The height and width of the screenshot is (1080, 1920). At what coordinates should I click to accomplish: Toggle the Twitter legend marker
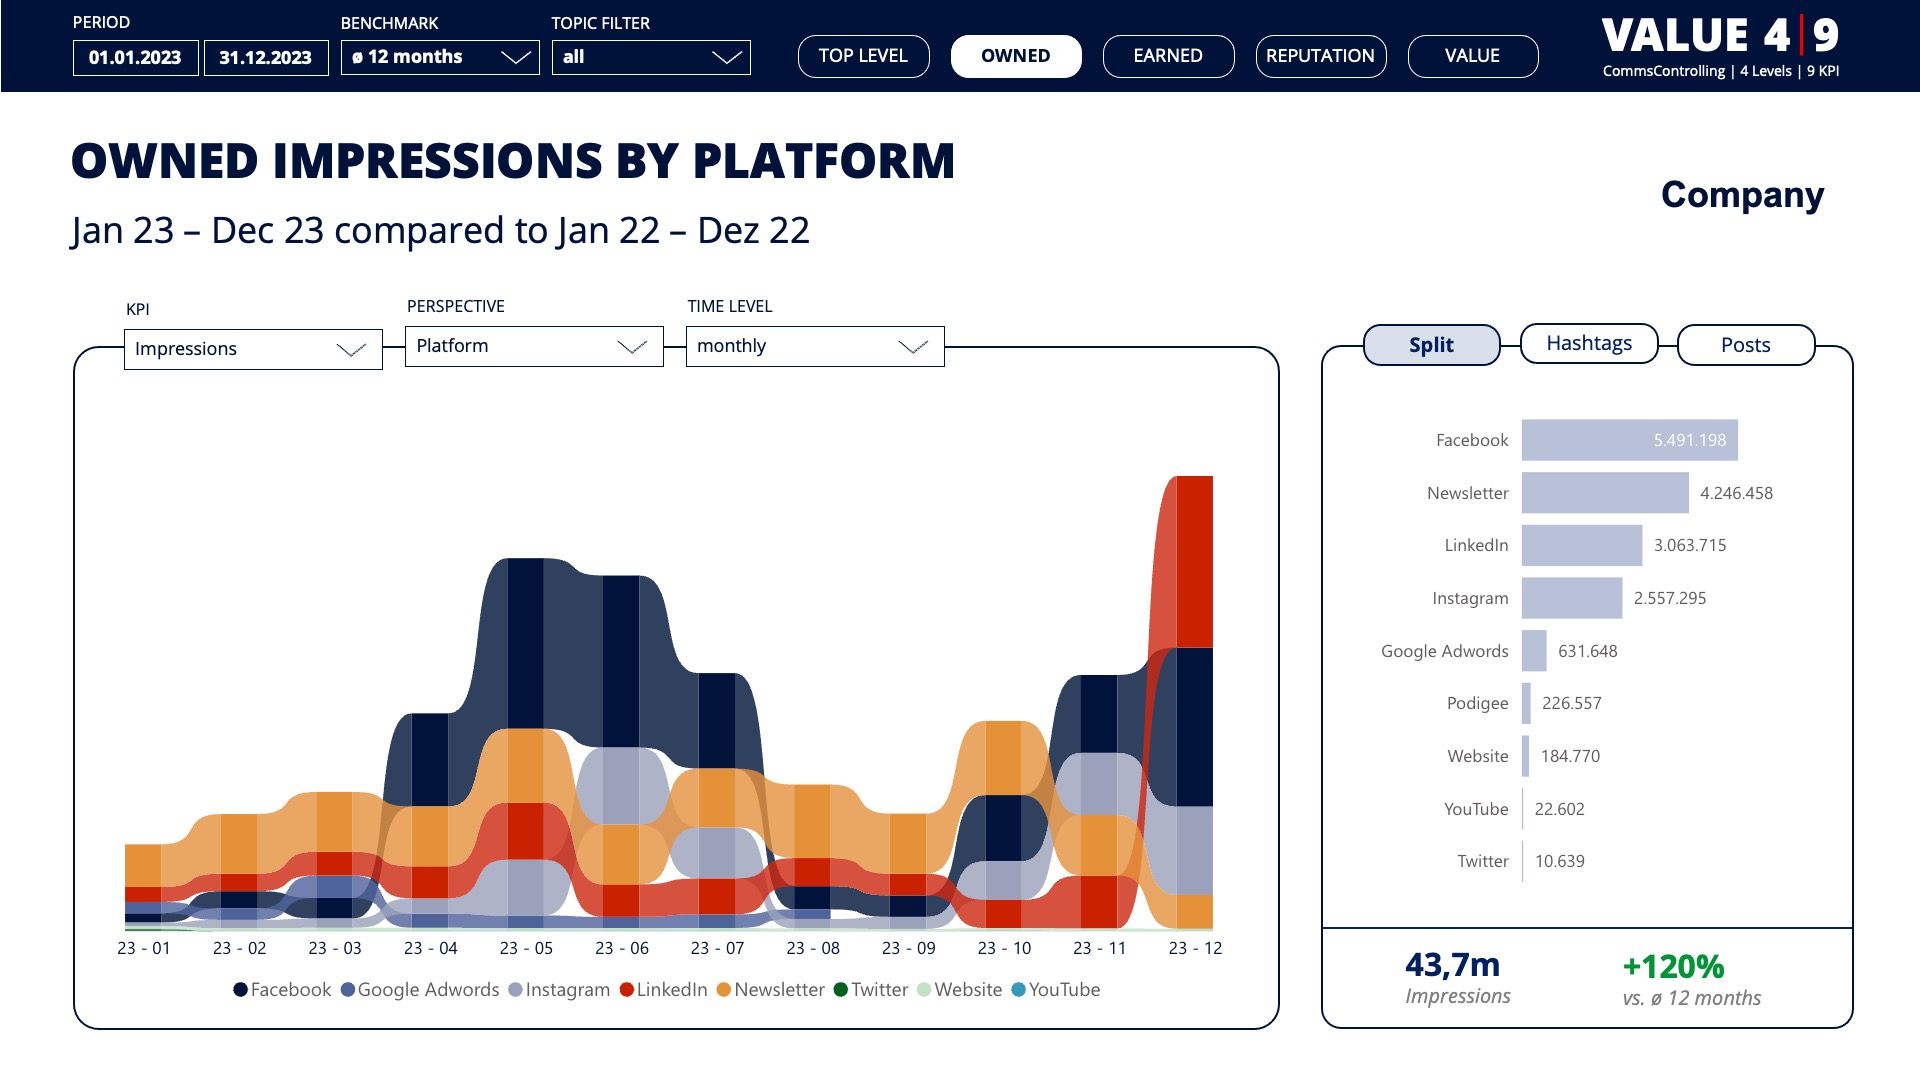tap(841, 990)
